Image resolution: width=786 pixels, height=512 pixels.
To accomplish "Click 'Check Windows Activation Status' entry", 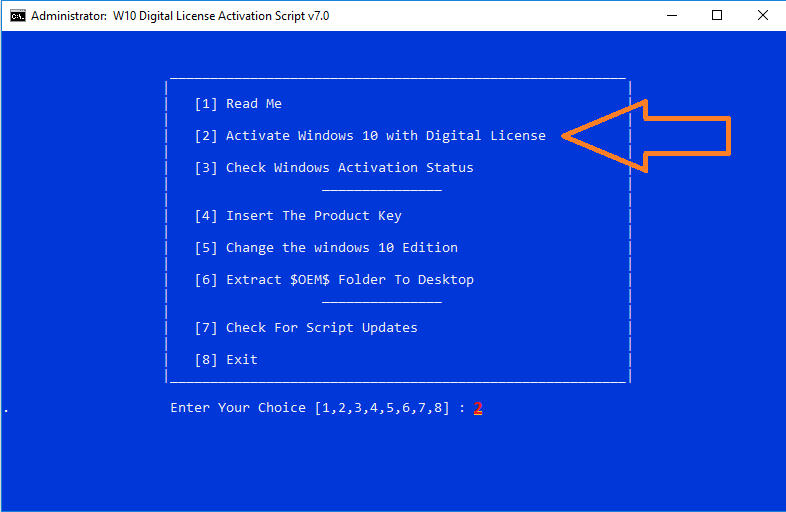I will pos(334,168).
